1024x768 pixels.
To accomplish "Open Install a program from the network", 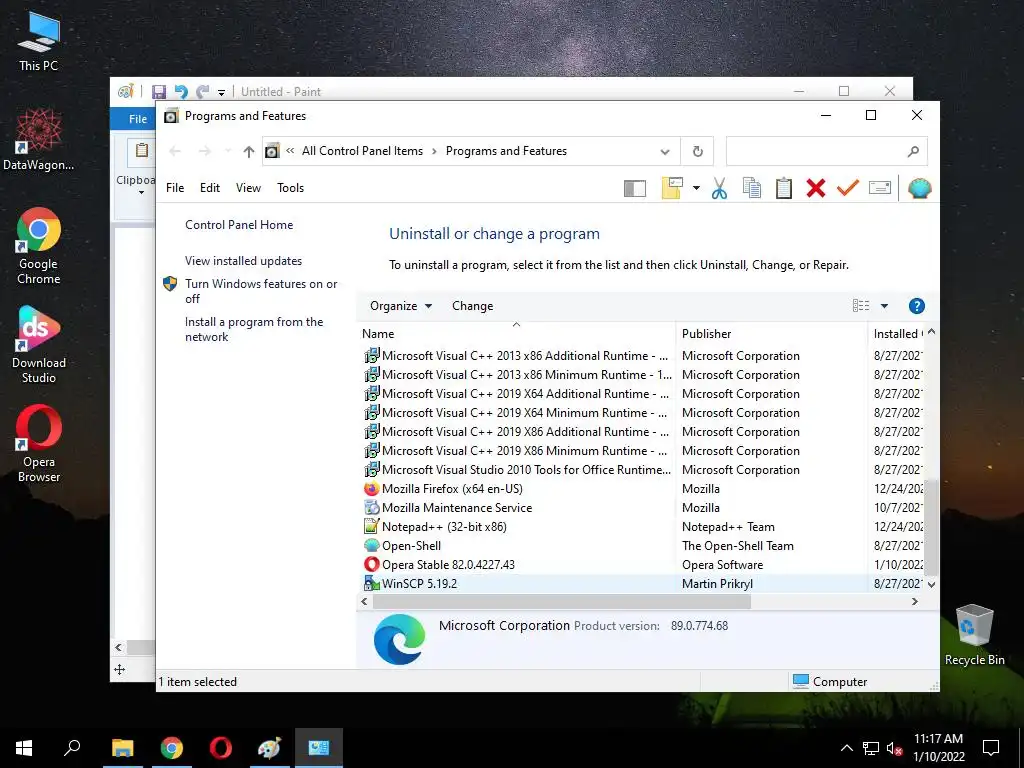I will (254, 329).
